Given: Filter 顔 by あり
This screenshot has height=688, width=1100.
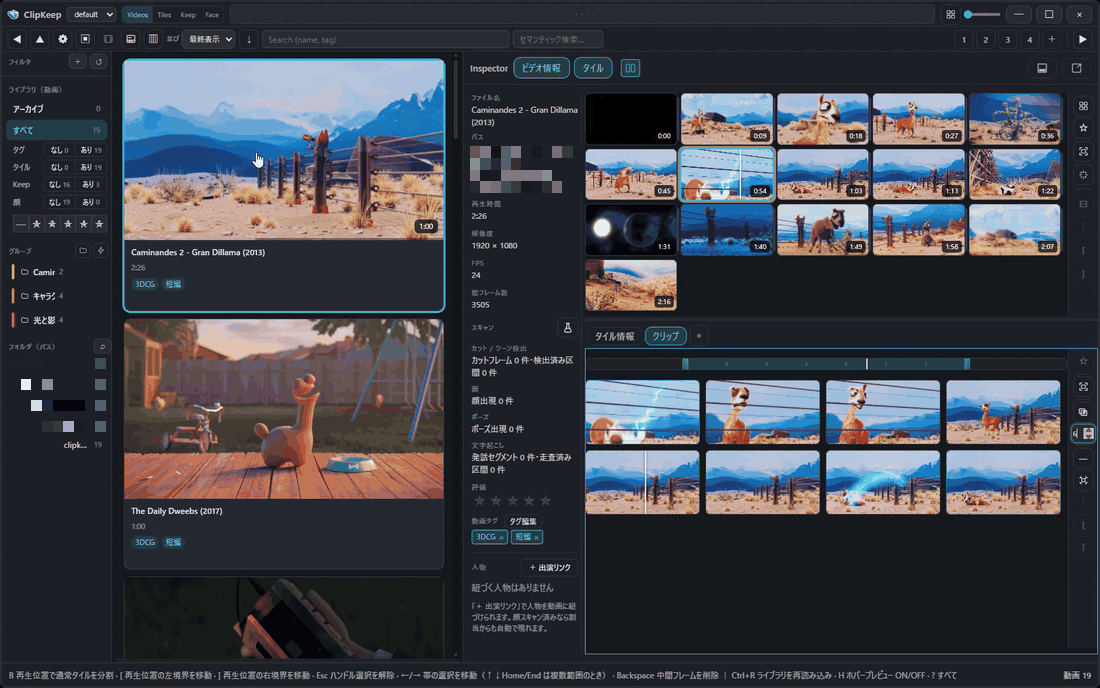Looking at the screenshot, I should coord(90,202).
